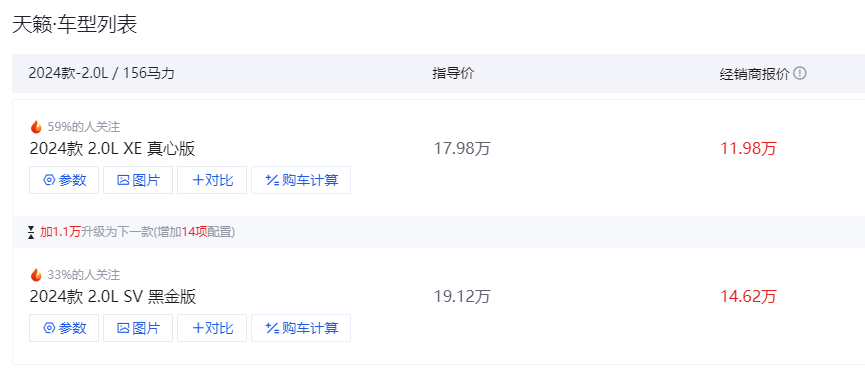The image size is (865, 368).
Task: Select the 2024款-2.0L / 156马力 group header
Action: tap(102, 73)
